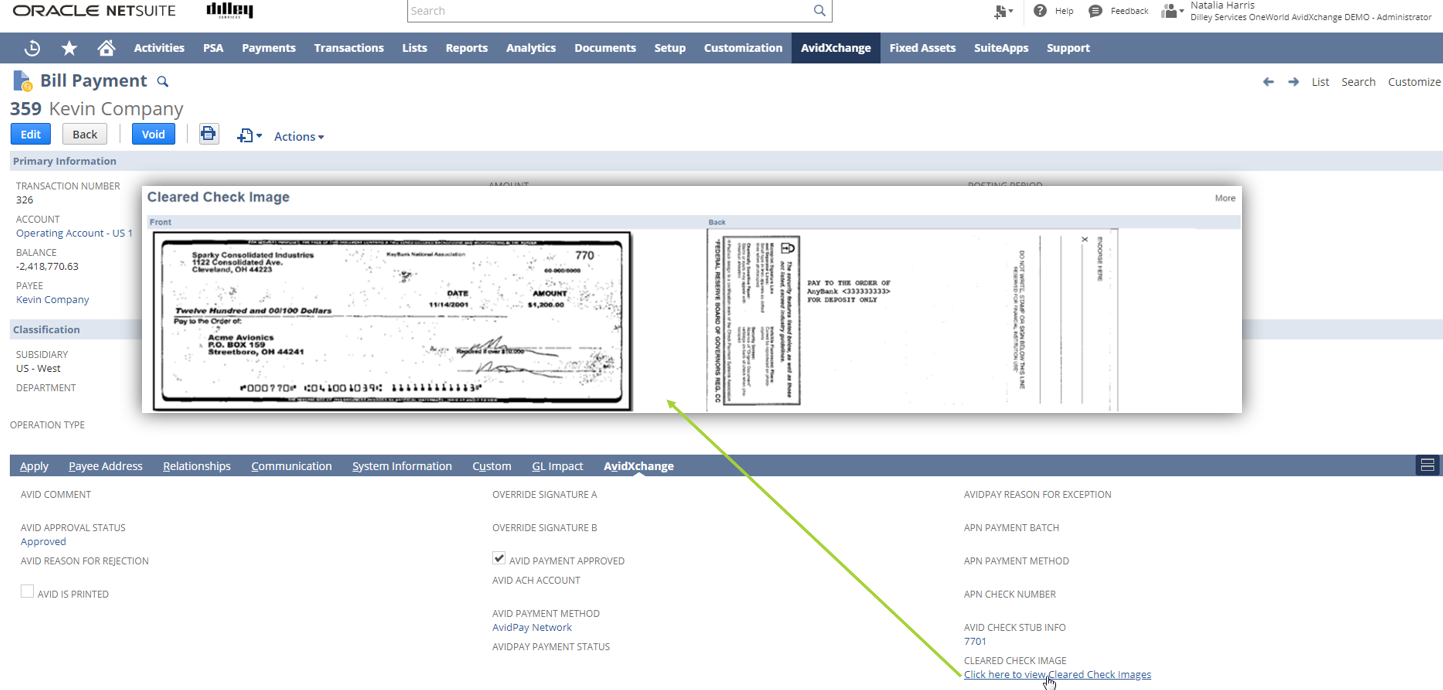Toggle the Avid Is Printed checkbox
This screenshot has height=690, width=1443.
[27, 592]
